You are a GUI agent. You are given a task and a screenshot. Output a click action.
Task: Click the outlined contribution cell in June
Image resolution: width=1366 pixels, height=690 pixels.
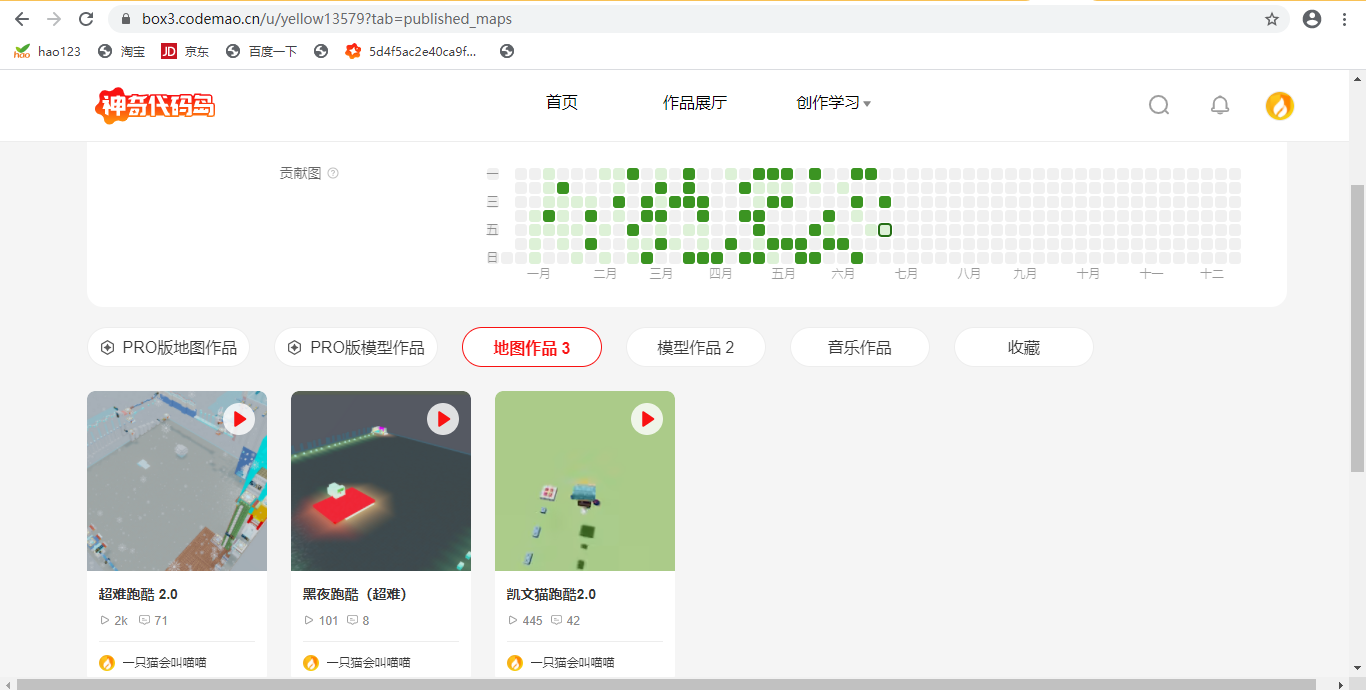point(885,230)
